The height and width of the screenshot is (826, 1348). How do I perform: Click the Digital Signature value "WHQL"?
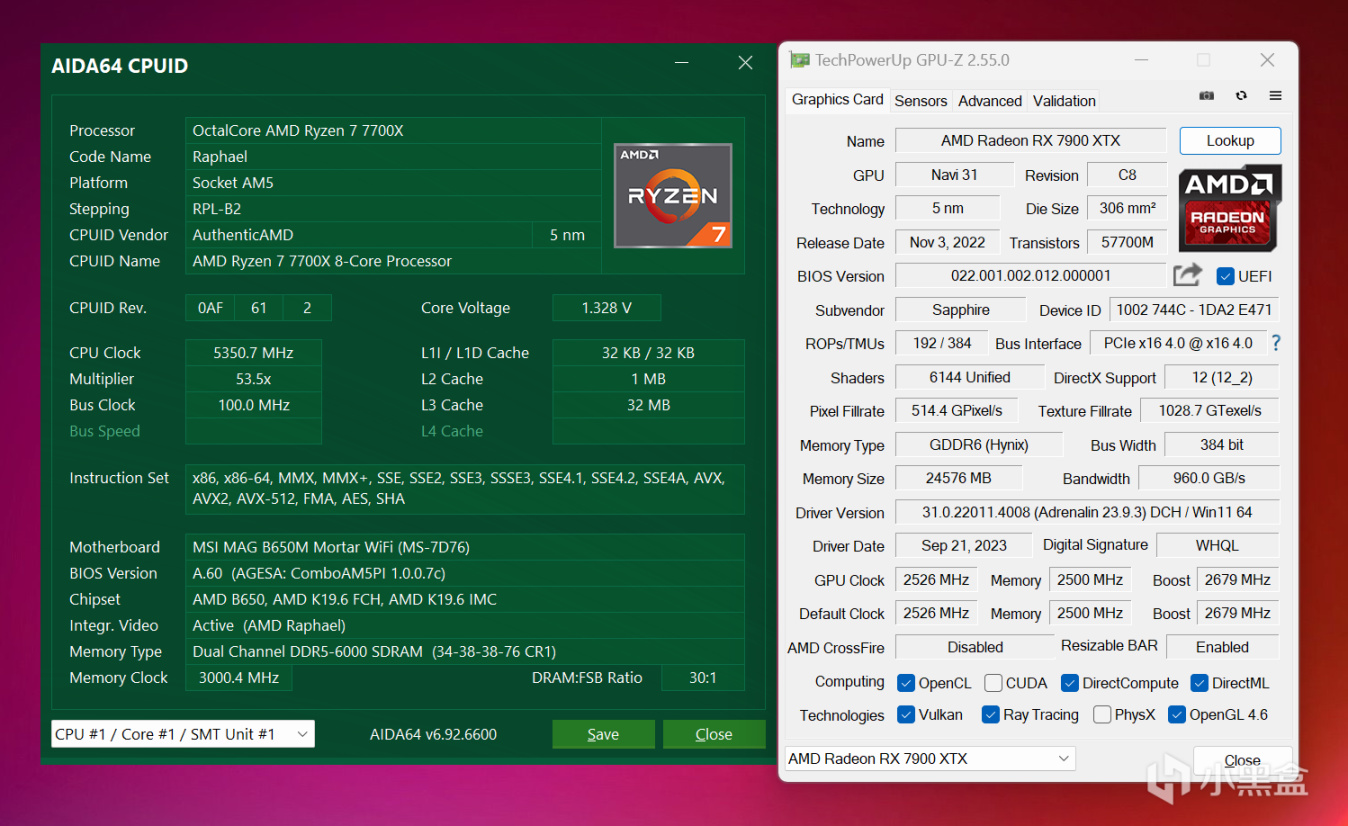coord(1217,545)
